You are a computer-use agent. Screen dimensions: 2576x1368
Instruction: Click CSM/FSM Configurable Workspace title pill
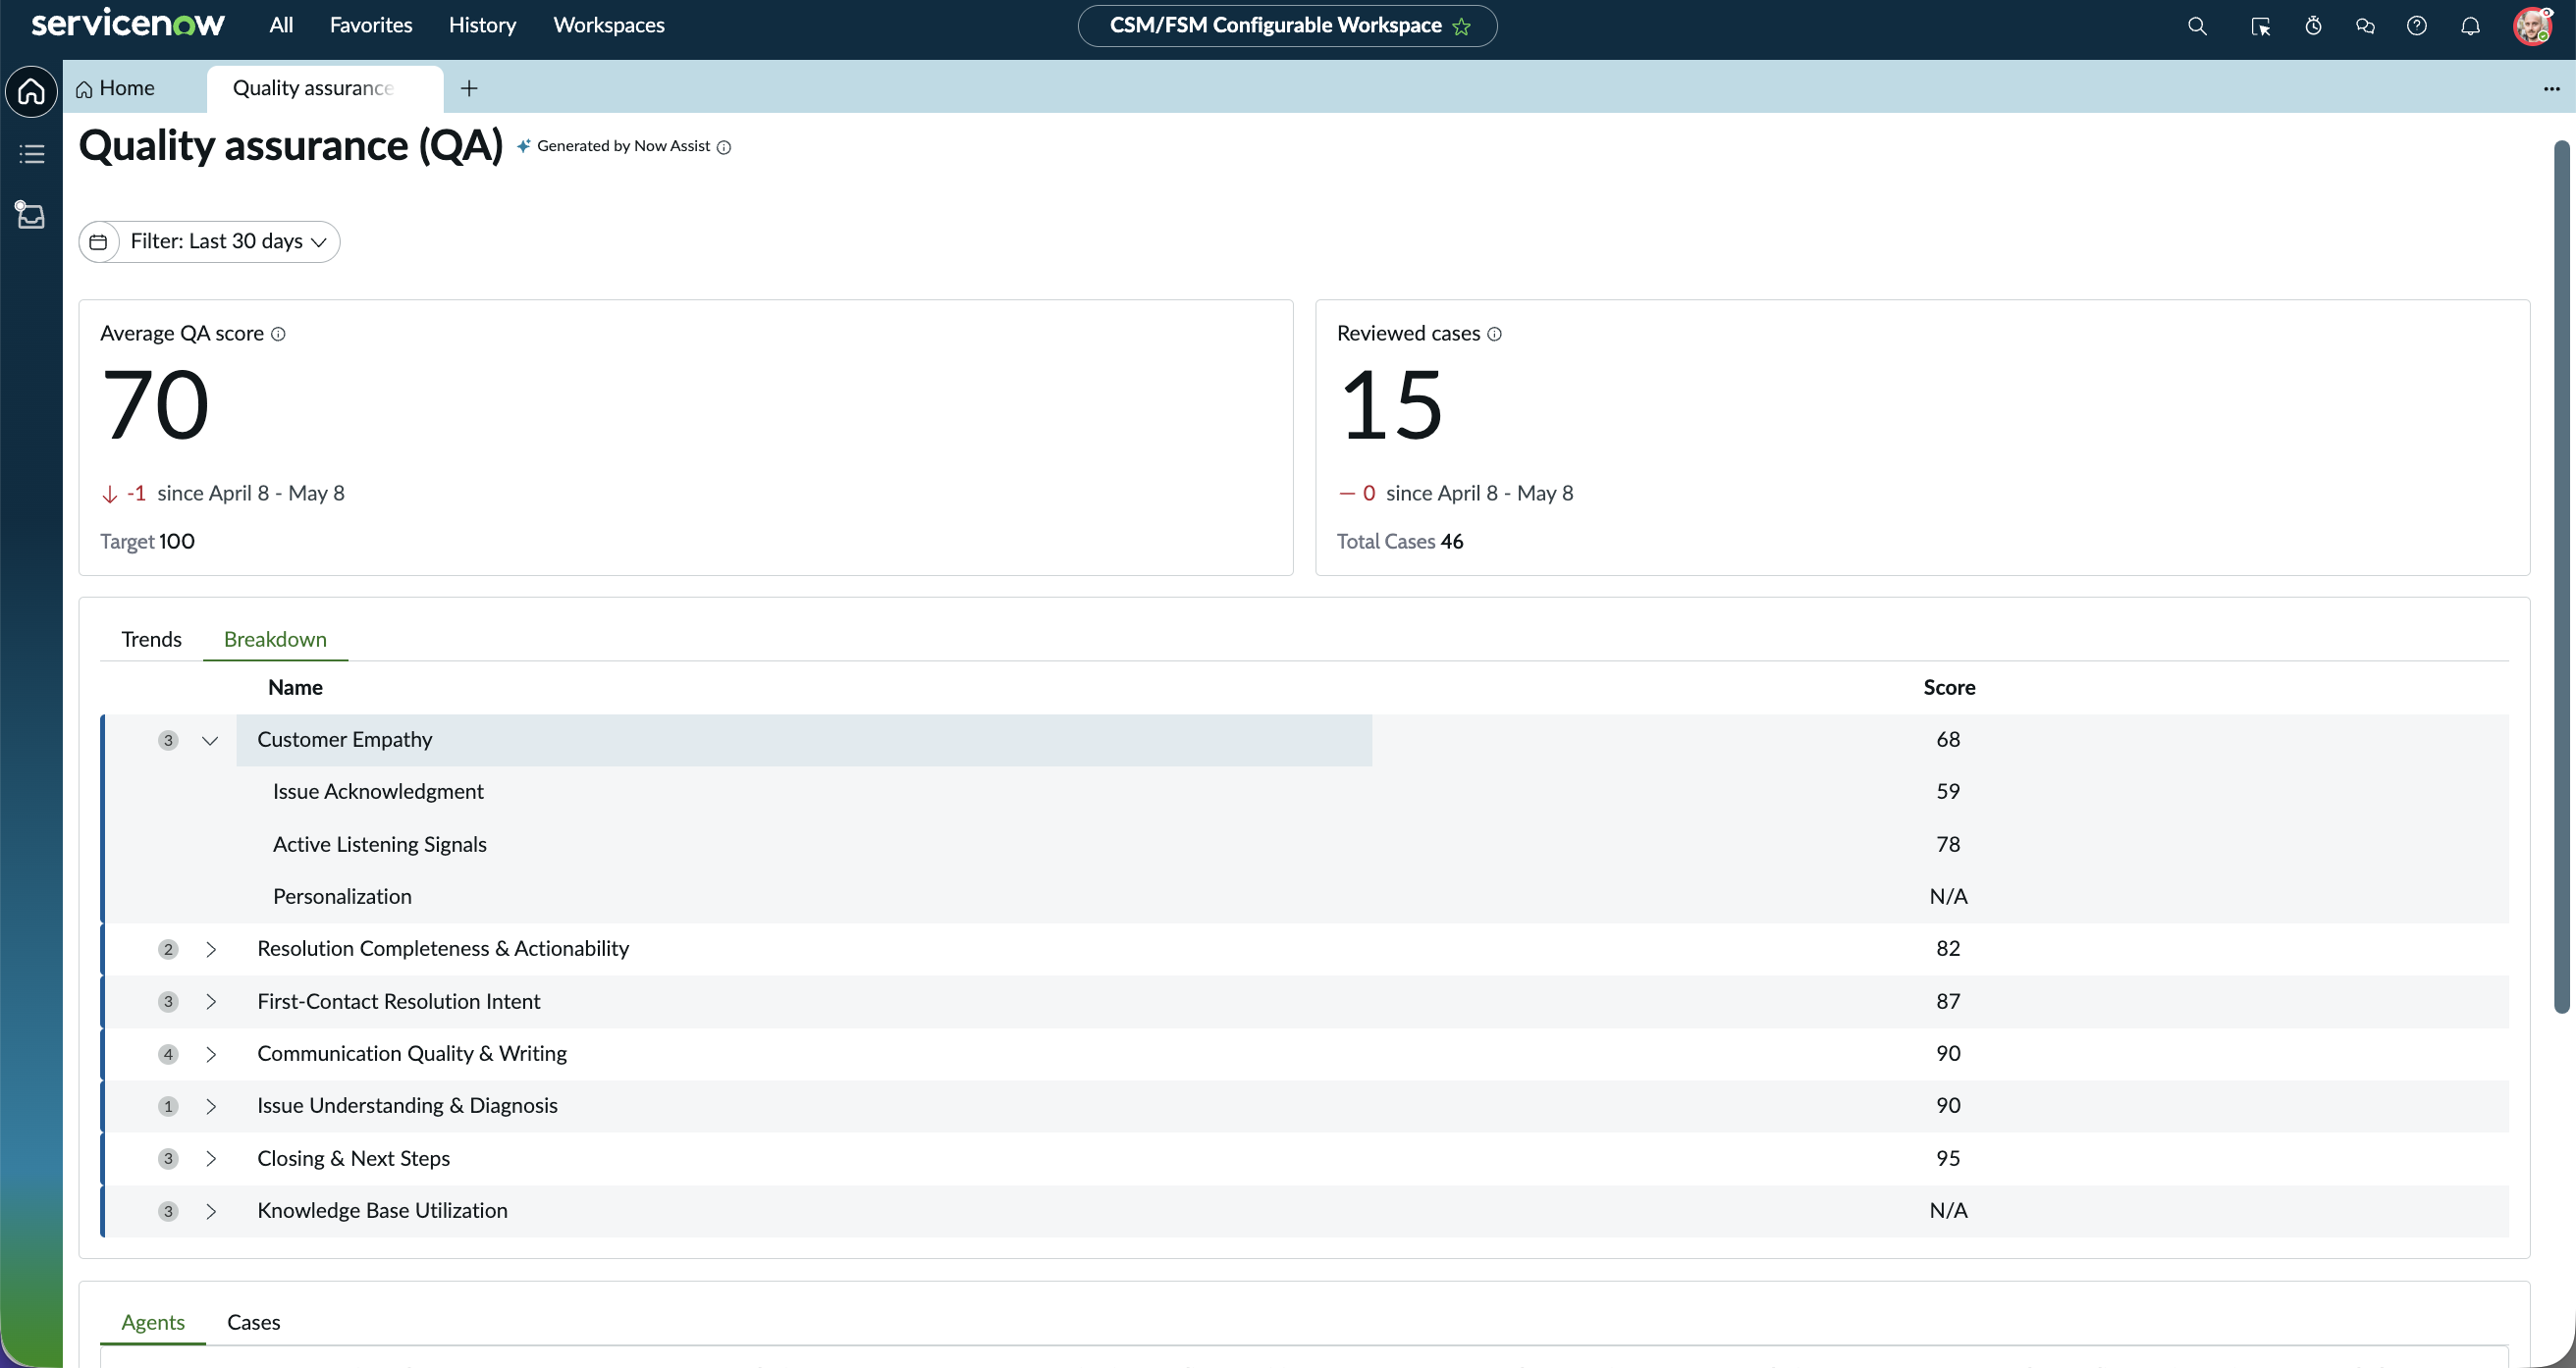pyautogui.click(x=1287, y=26)
